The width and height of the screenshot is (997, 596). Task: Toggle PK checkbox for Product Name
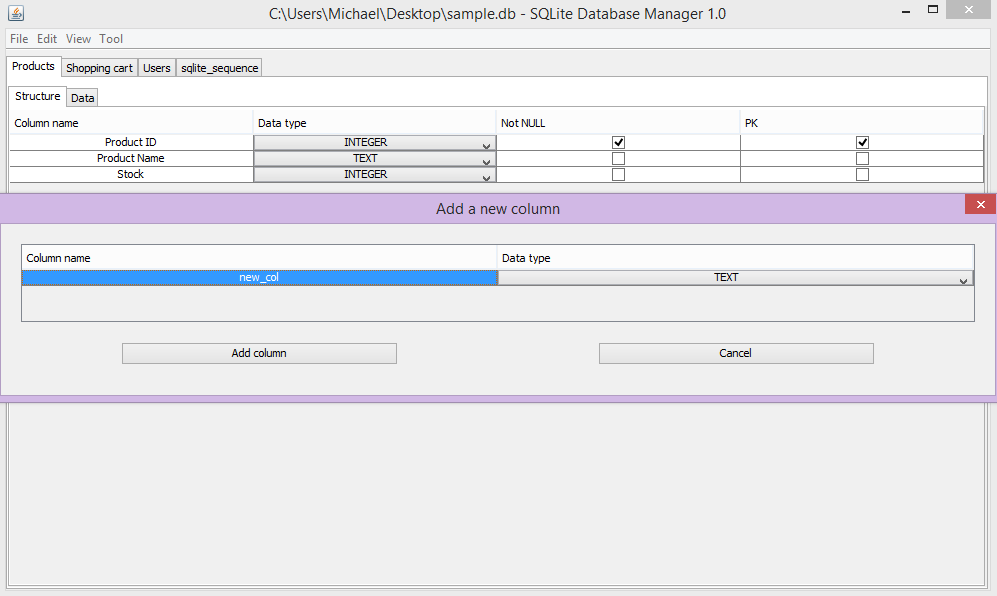pyautogui.click(x=862, y=158)
